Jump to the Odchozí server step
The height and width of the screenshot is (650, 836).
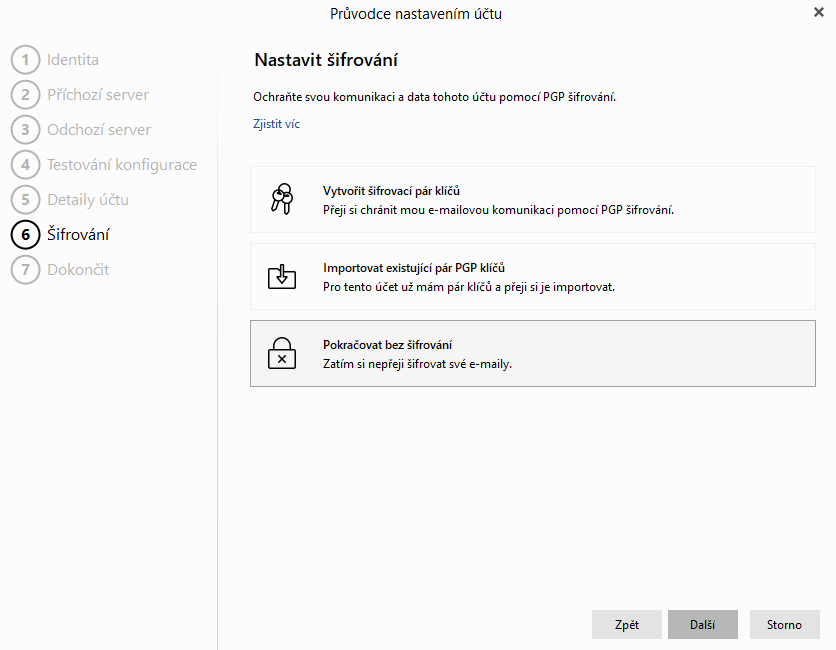(99, 130)
